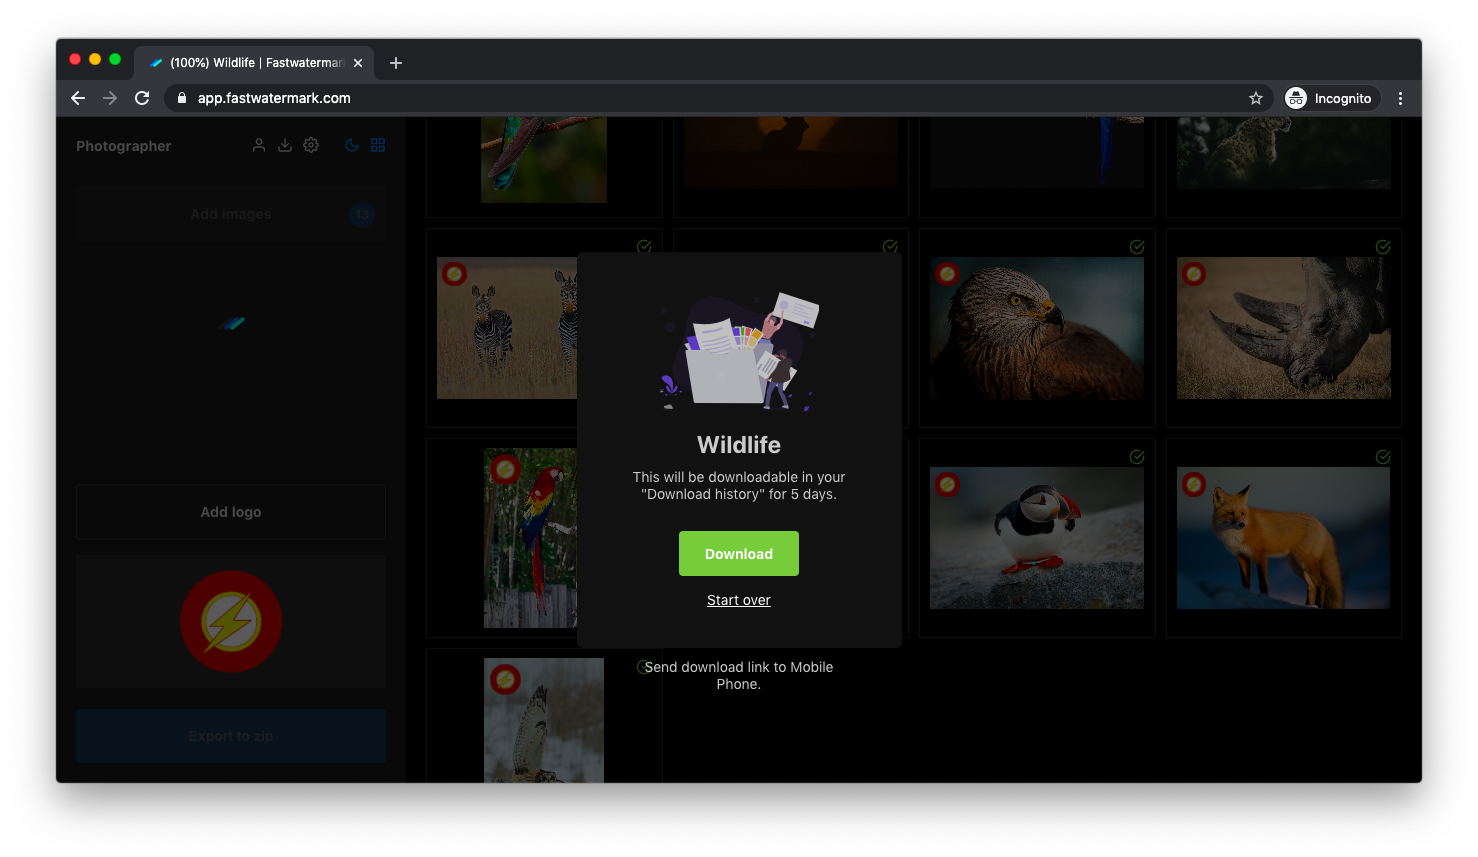Reload the page with refresh icon

(x=142, y=98)
